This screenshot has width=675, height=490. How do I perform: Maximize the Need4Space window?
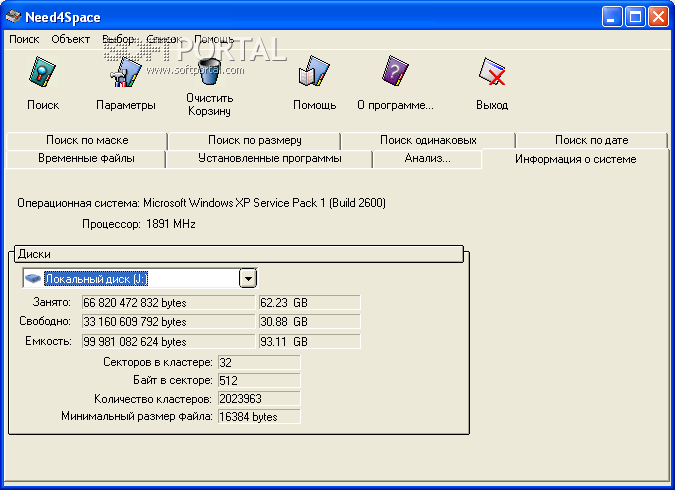635,17
